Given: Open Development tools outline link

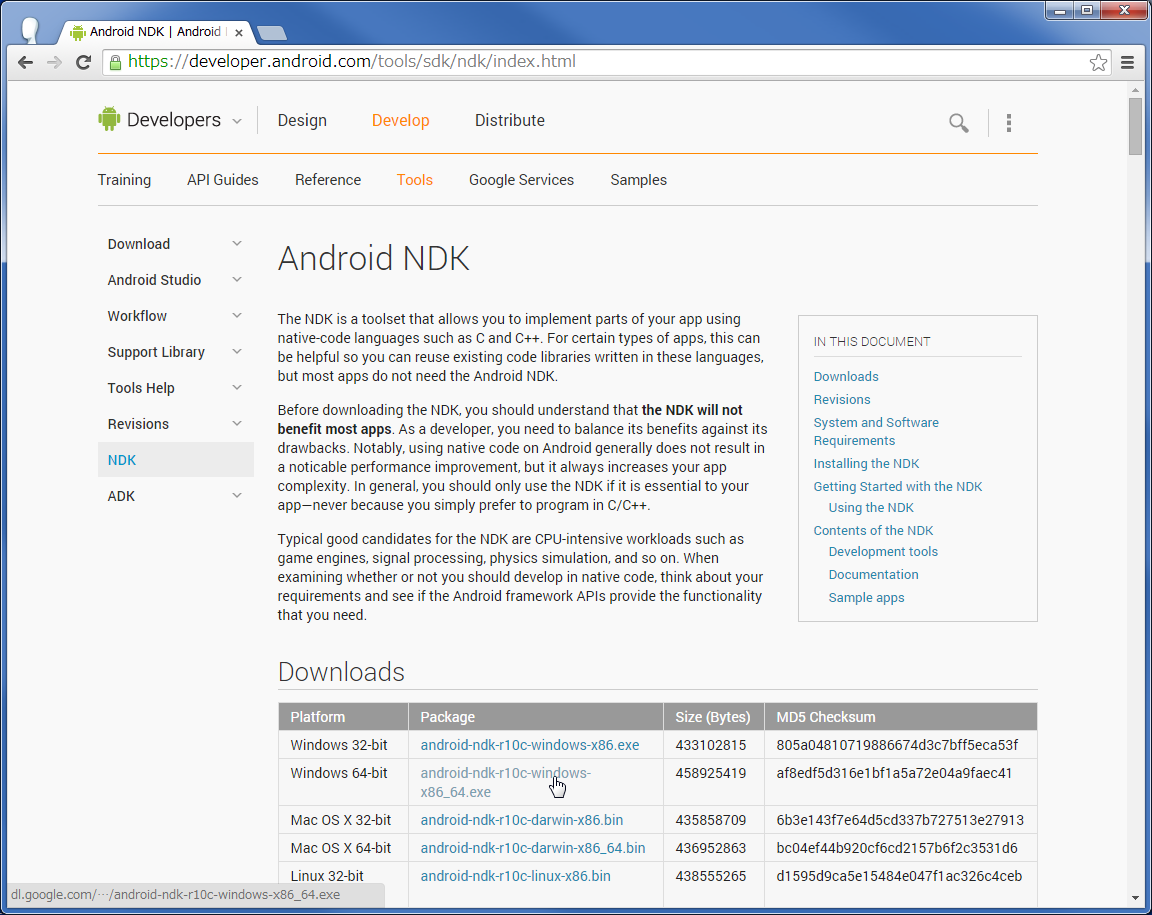Looking at the screenshot, I should click(883, 552).
